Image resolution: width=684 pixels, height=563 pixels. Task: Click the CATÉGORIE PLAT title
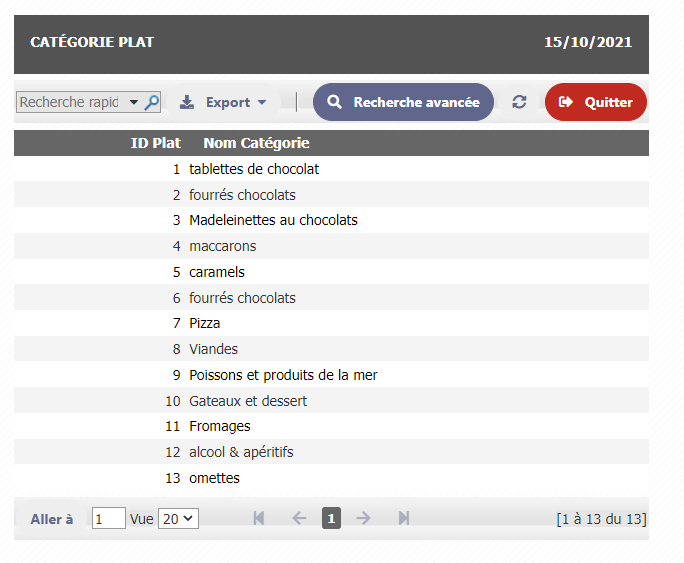pyautogui.click(x=92, y=42)
